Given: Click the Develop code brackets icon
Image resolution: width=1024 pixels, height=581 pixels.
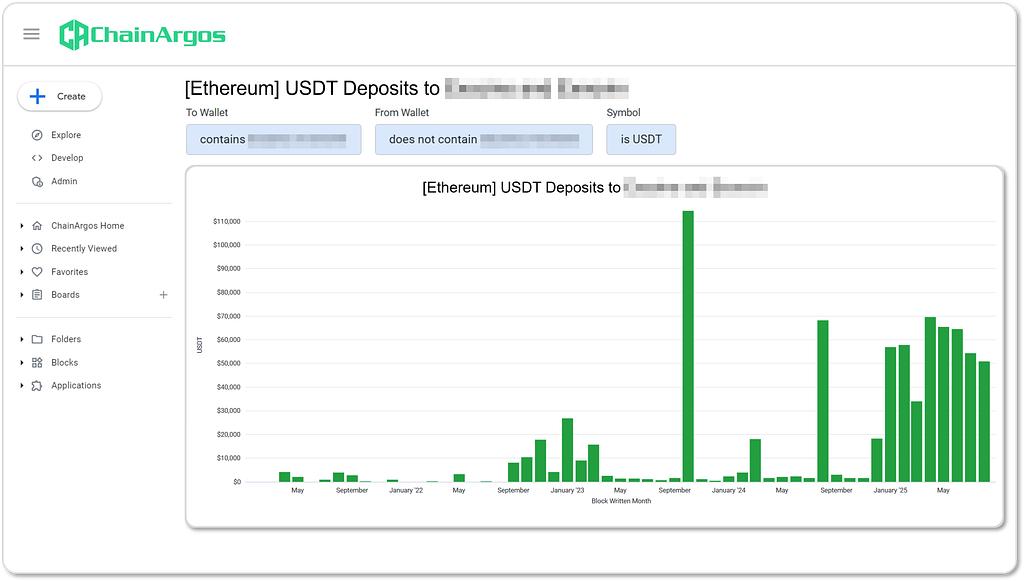Looking at the screenshot, I should click(37, 158).
